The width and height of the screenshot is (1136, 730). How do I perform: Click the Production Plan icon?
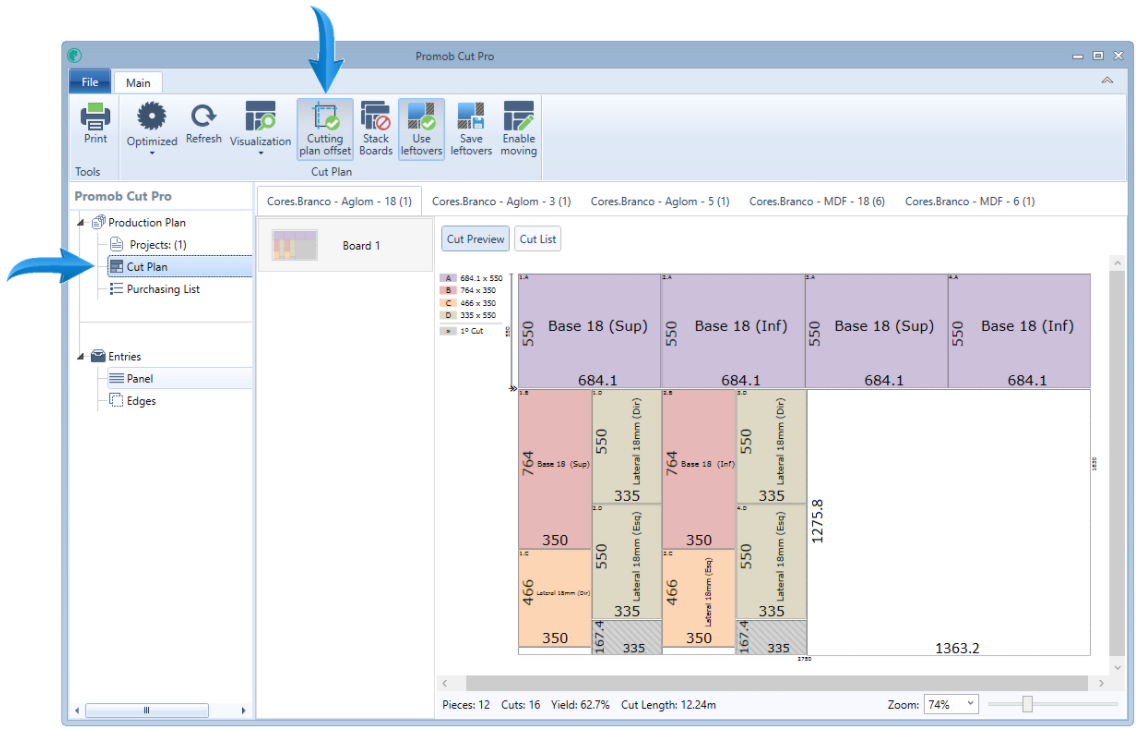tap(99, 222)
